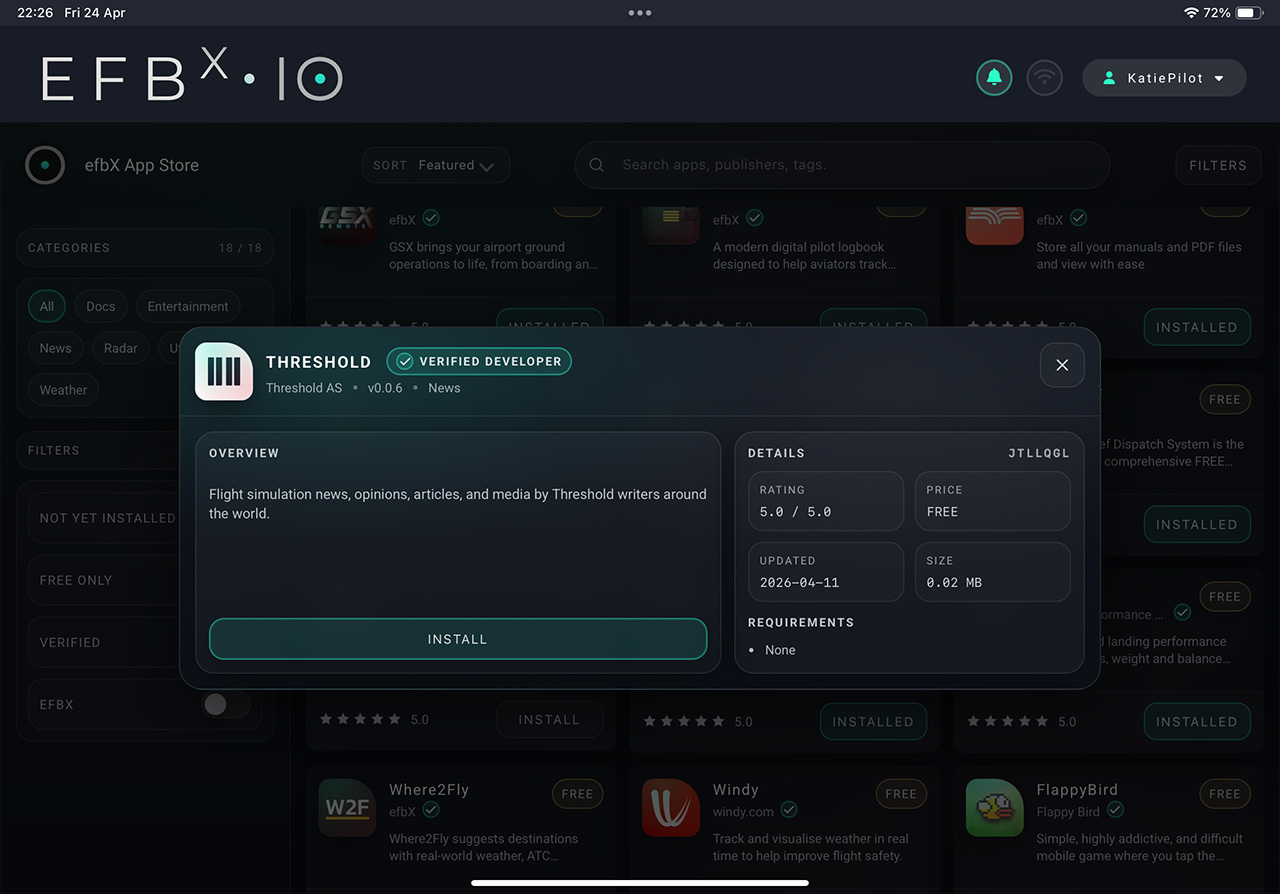
Task: Click the verified checkmark next to windy.com
Action: tap(789, 810)
